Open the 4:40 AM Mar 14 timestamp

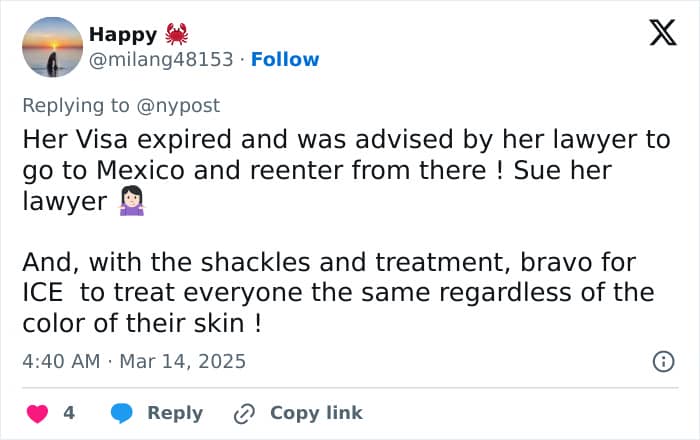pyautogui.click(x=134, y=361)
